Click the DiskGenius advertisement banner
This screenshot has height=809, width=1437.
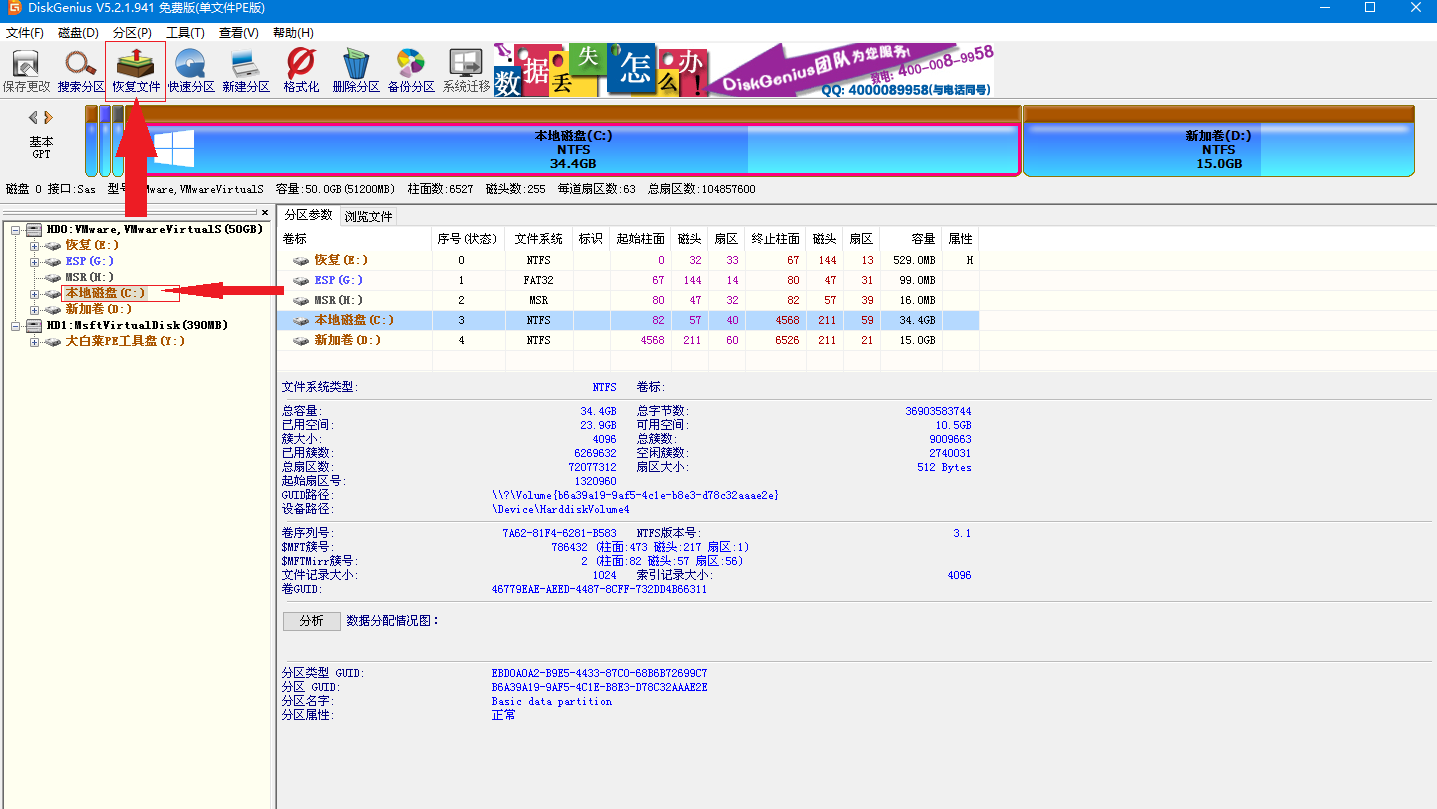coord(744,70)
